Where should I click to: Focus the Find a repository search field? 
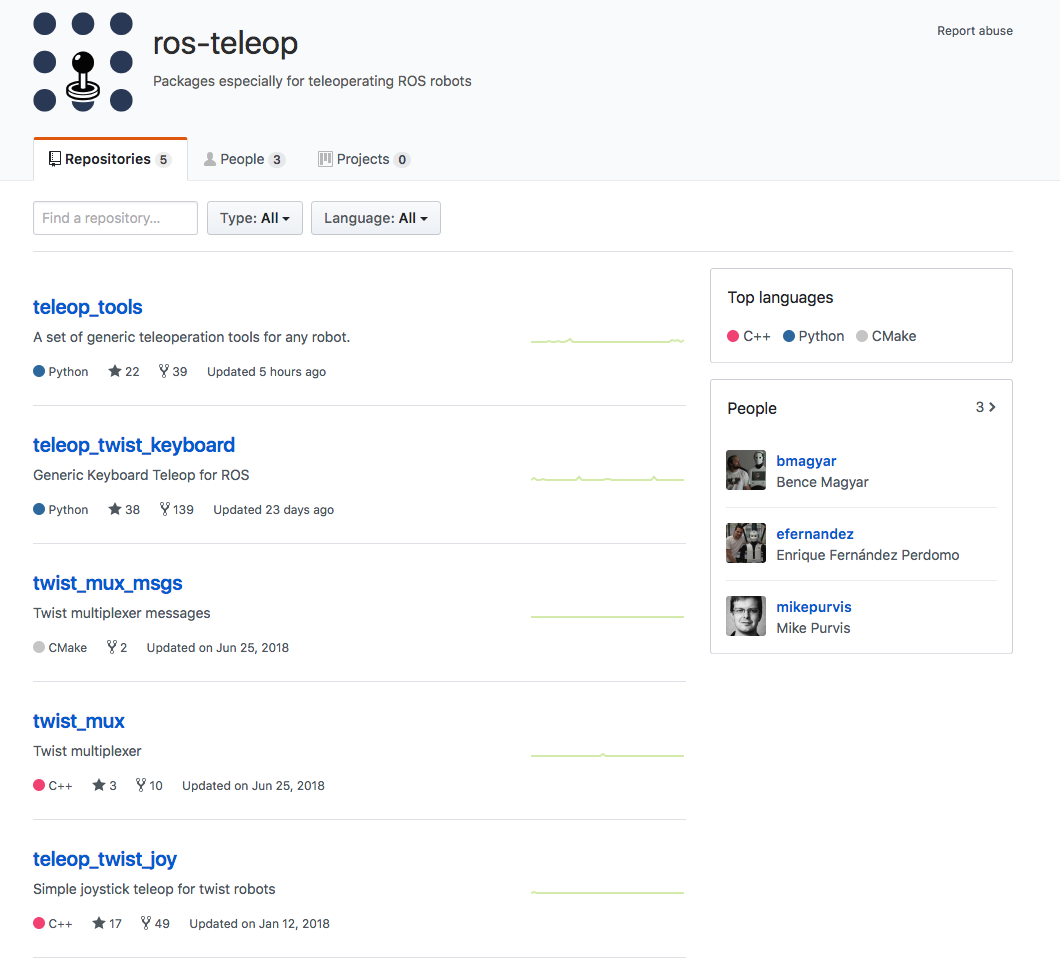pos(115,218)
